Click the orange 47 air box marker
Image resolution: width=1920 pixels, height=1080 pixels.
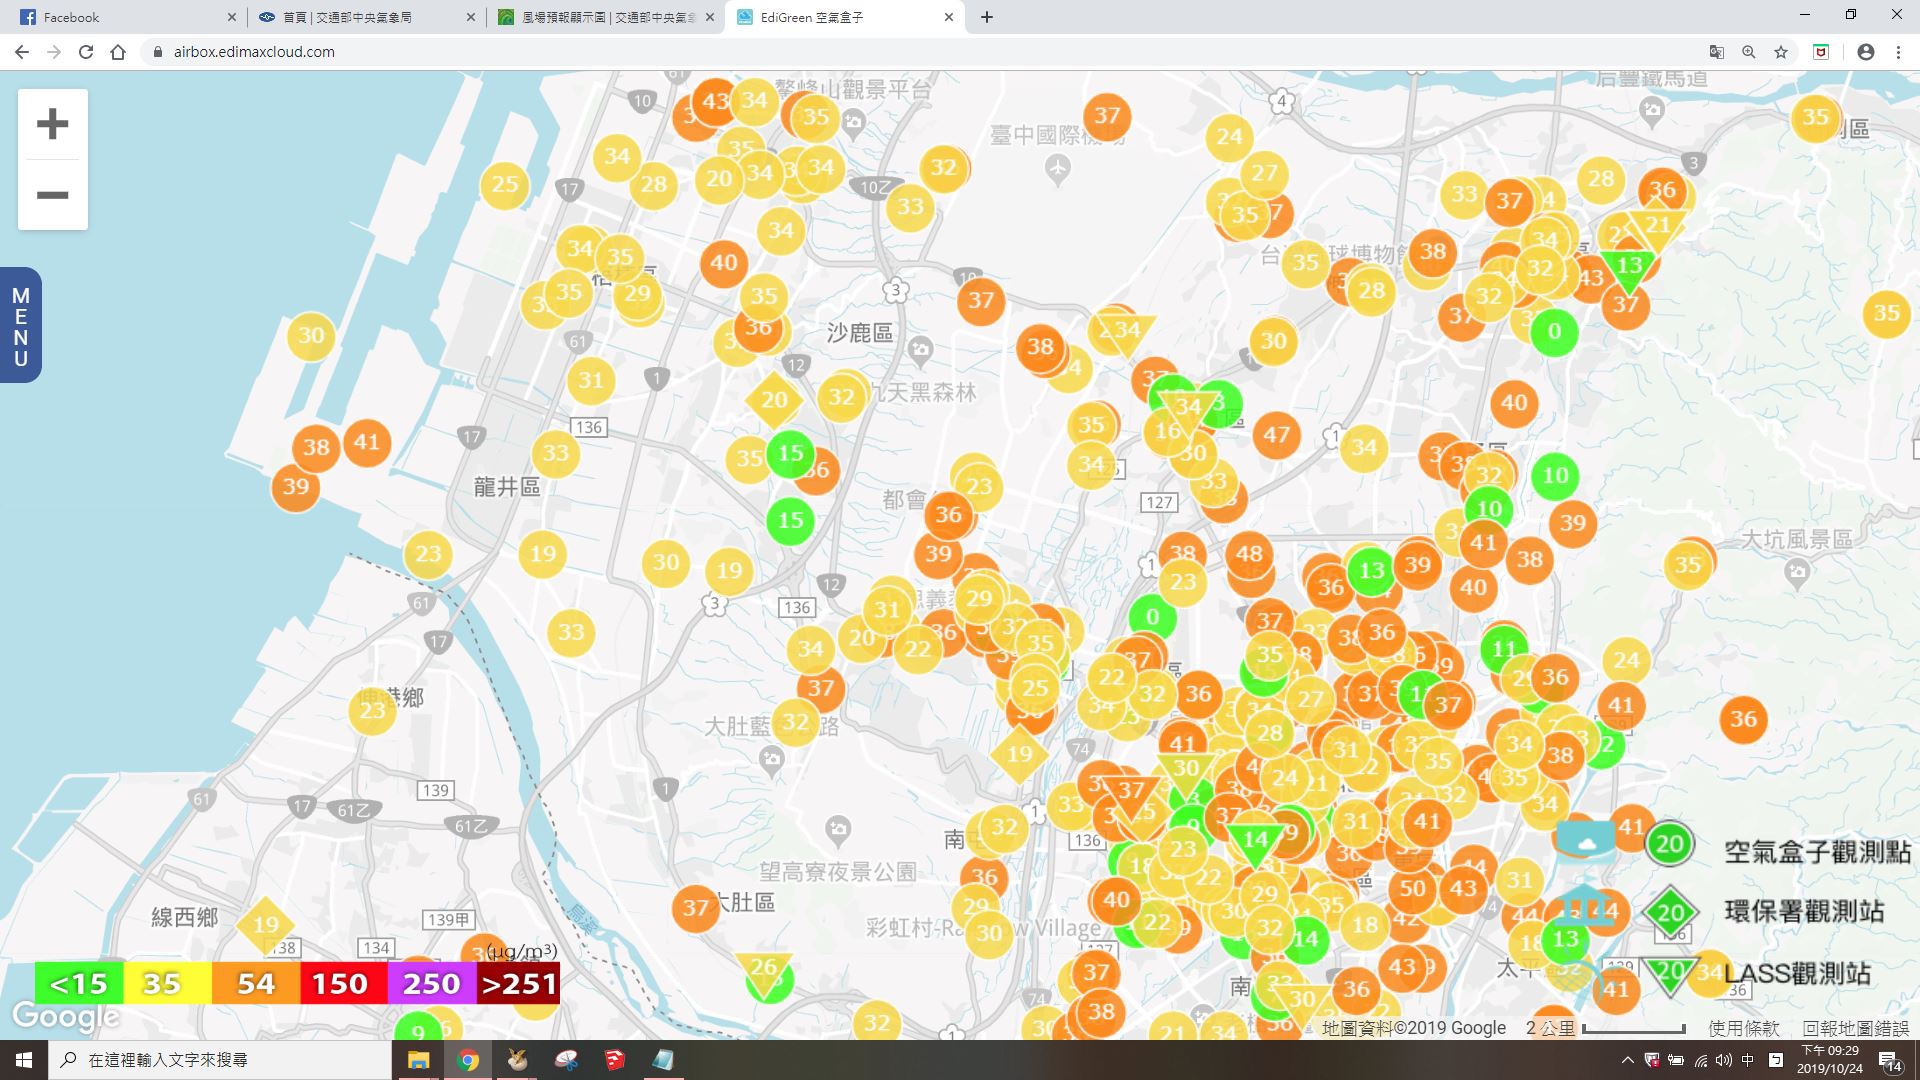tap(1276, 434)
